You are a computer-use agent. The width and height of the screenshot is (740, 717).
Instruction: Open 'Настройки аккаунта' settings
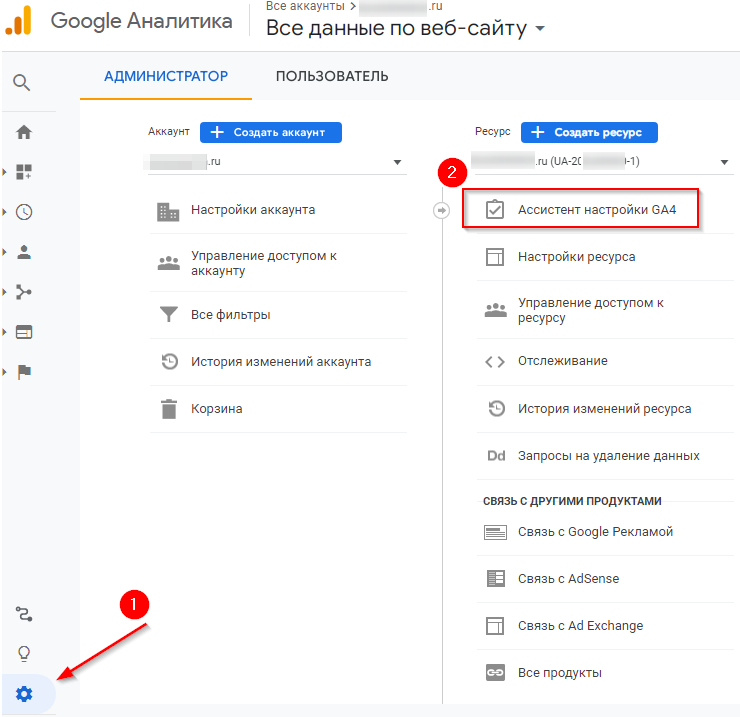[x=253, y=210]
